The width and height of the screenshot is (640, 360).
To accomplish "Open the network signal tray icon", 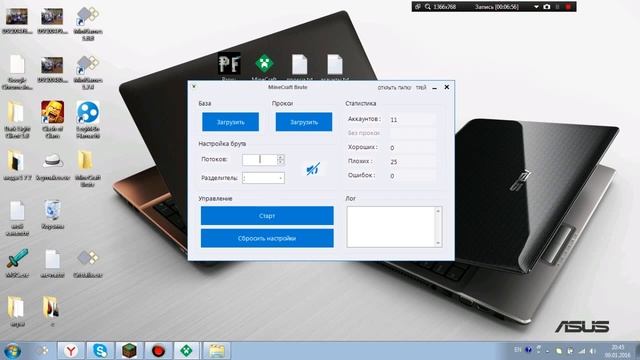I will [x=582, y=351].
